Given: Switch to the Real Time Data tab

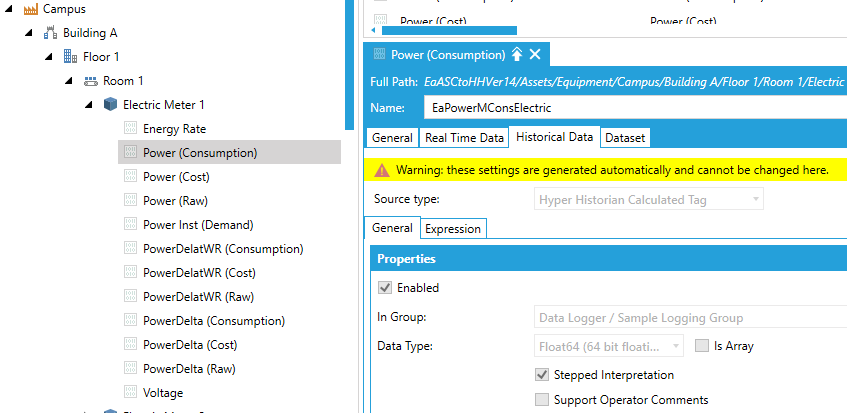Looking at the screenshot, I should [x=463, y=138].
